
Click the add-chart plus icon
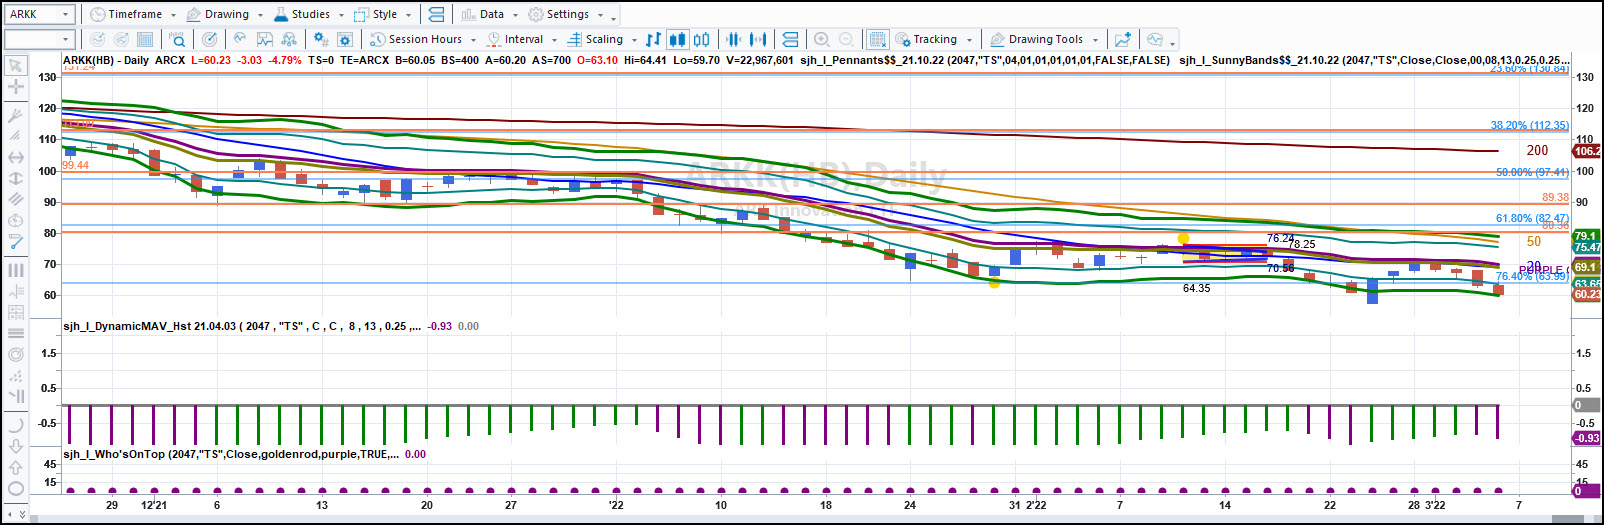[x=1123, y=39]
